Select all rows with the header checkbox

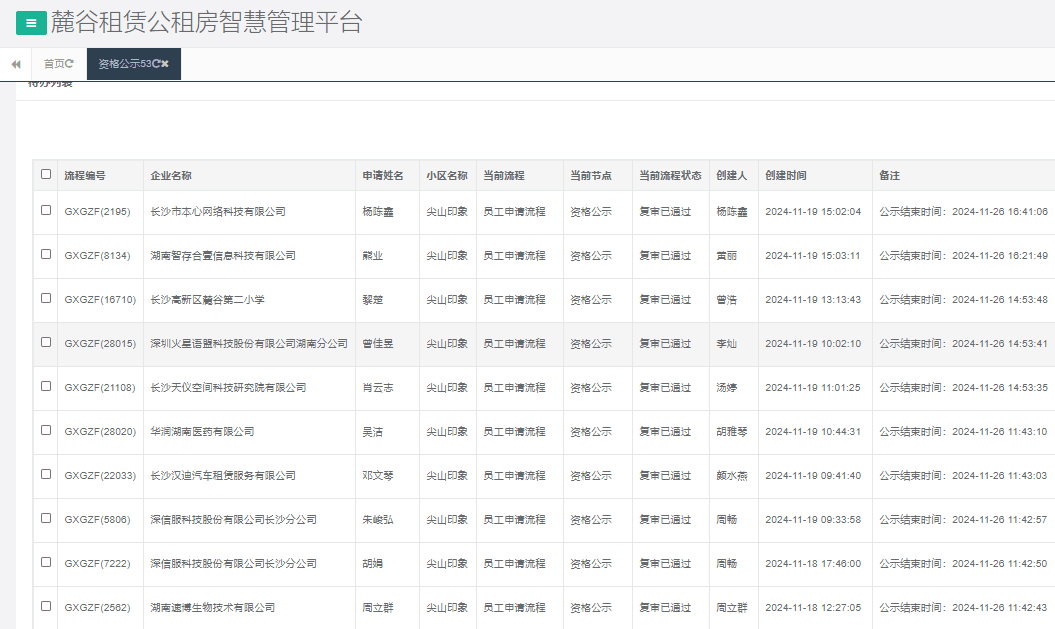[45, 174]
